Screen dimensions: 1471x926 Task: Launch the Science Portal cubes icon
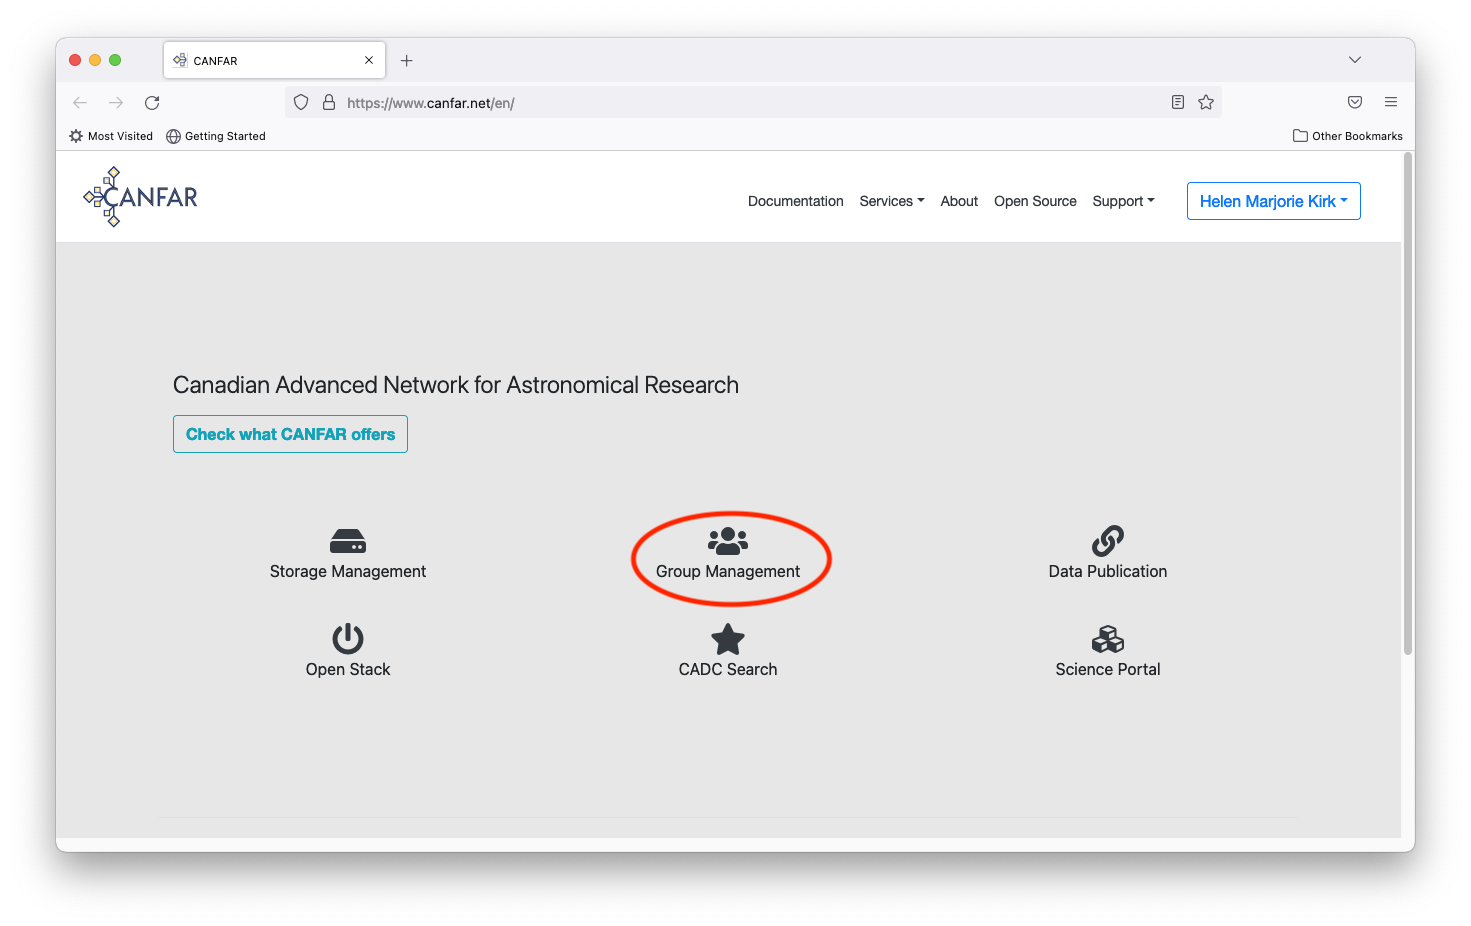1108,639
